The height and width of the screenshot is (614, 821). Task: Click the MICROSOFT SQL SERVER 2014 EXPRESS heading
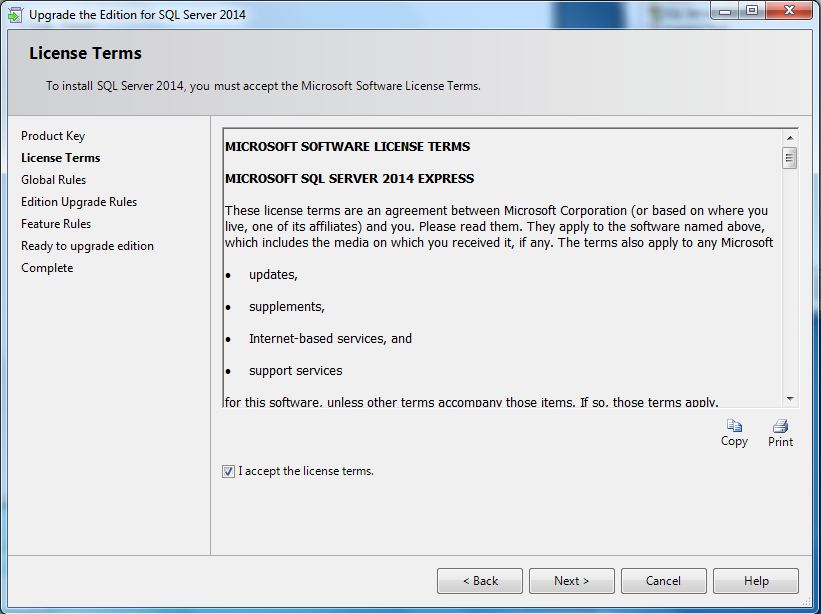pos(350,178)
